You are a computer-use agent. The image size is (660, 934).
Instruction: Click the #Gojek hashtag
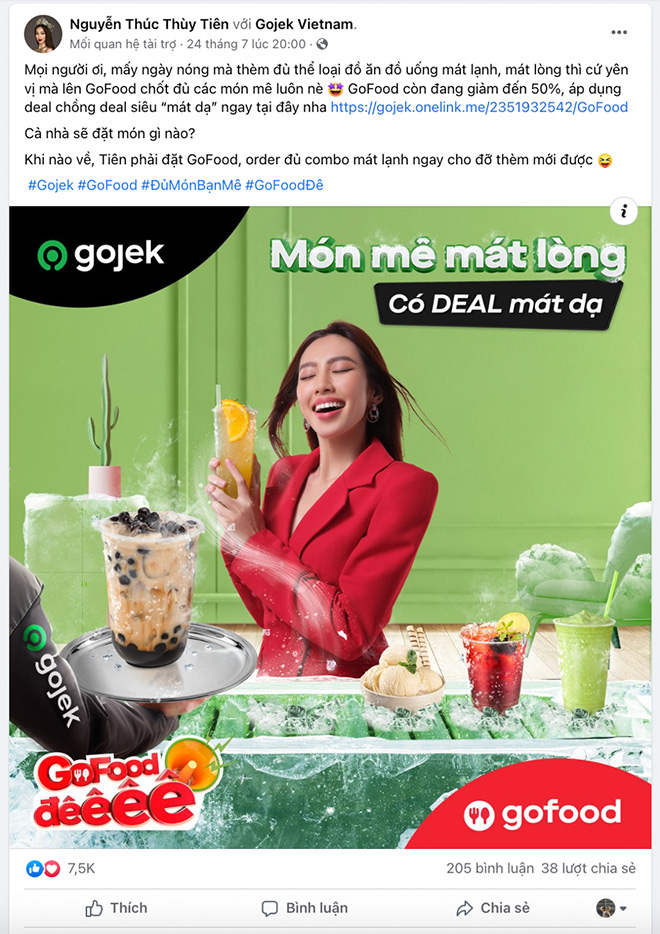tap(51, 185)
